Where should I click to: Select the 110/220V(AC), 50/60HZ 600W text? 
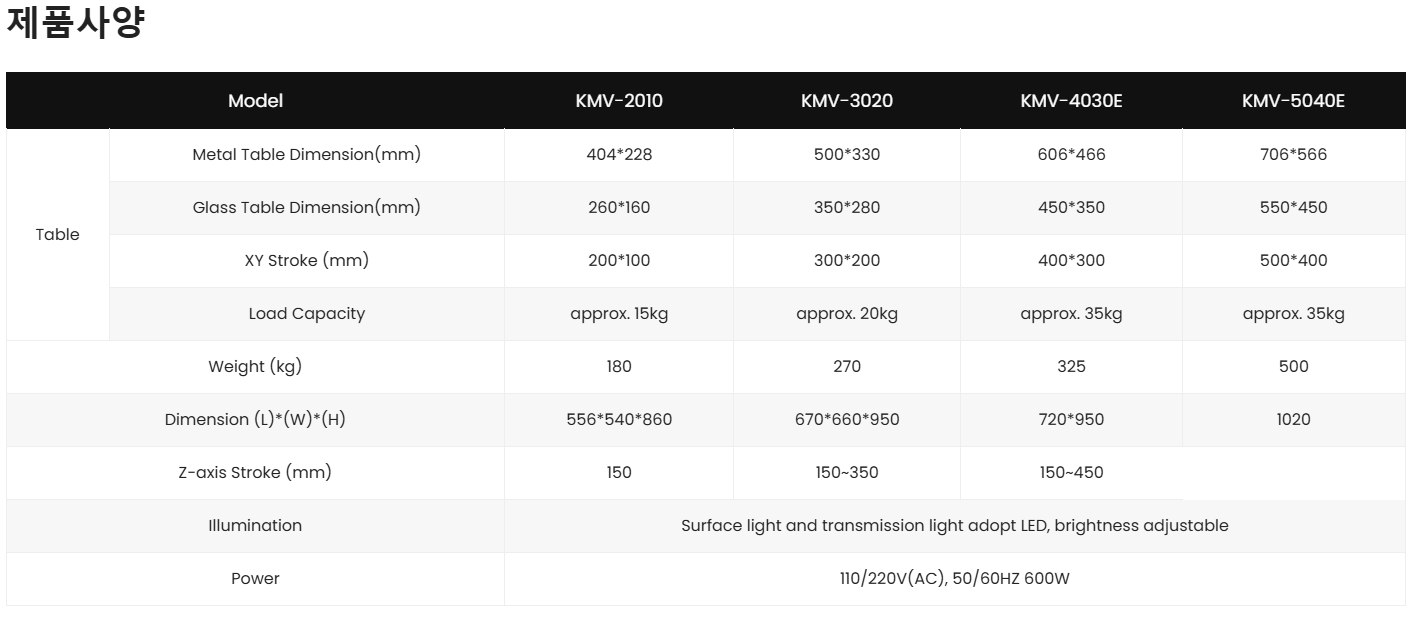[x=954, y=579]
